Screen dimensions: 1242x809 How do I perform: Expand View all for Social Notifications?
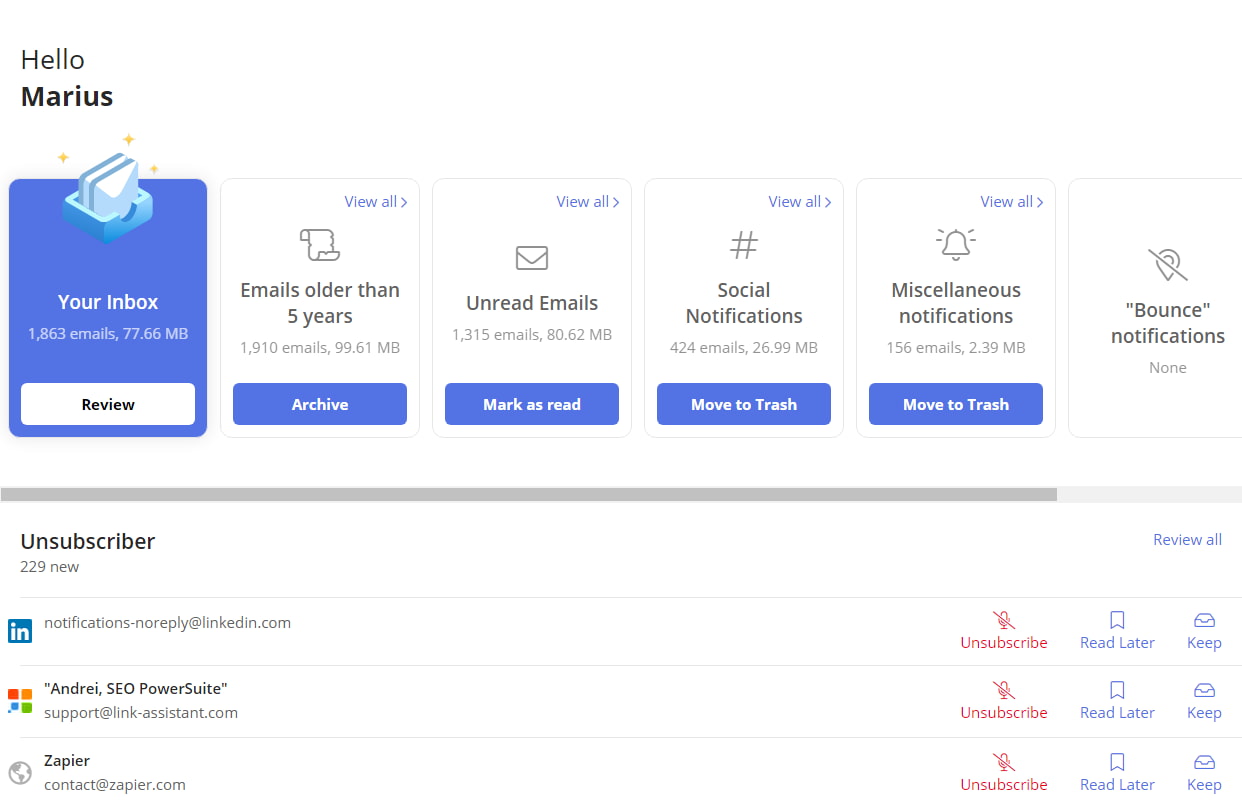799,202
